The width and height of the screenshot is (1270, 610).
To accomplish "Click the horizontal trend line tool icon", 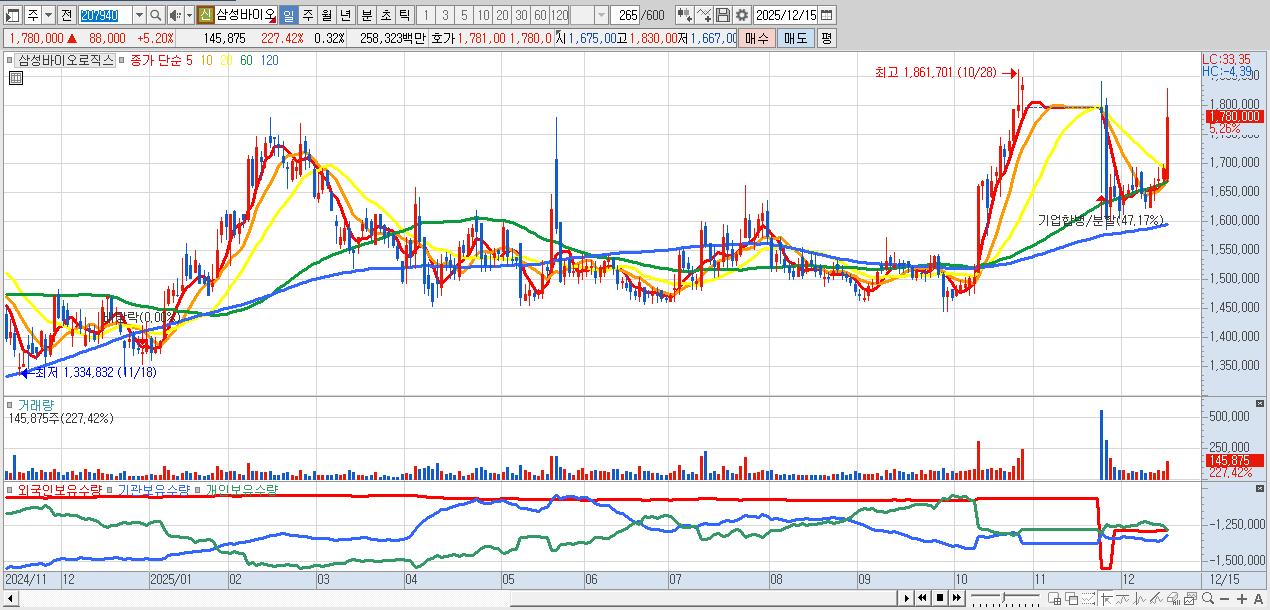I will tap(1123, 598).
